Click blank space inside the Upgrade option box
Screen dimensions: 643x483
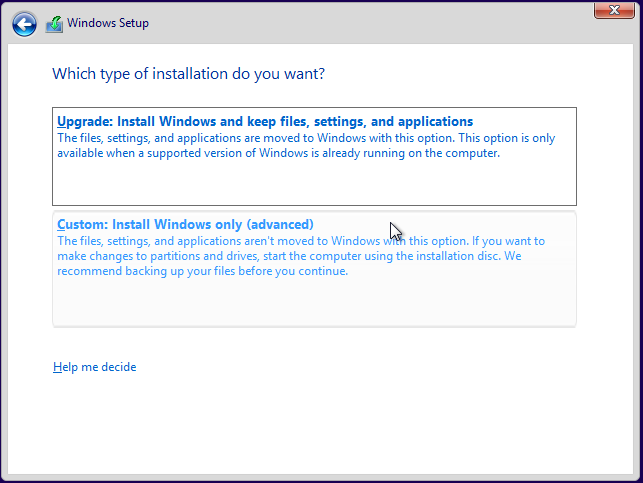[314, 185]
